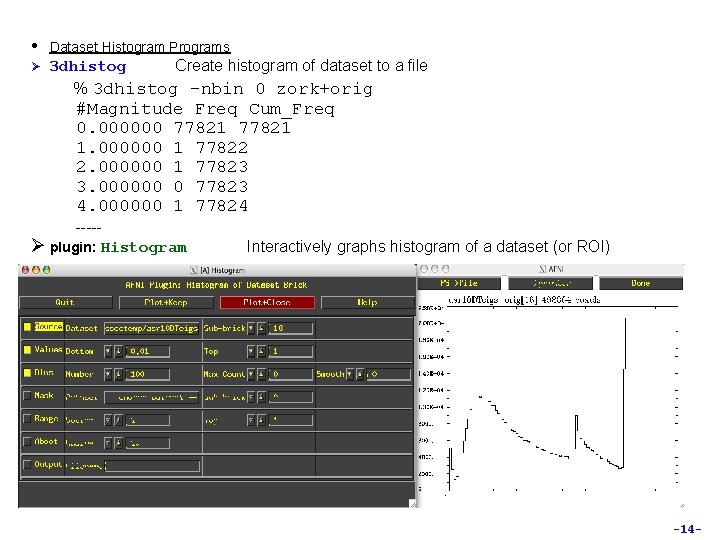
Task: Decrease Mask sub-brick with down arrow
Action: pyautogui.click(x=251, y=397)
